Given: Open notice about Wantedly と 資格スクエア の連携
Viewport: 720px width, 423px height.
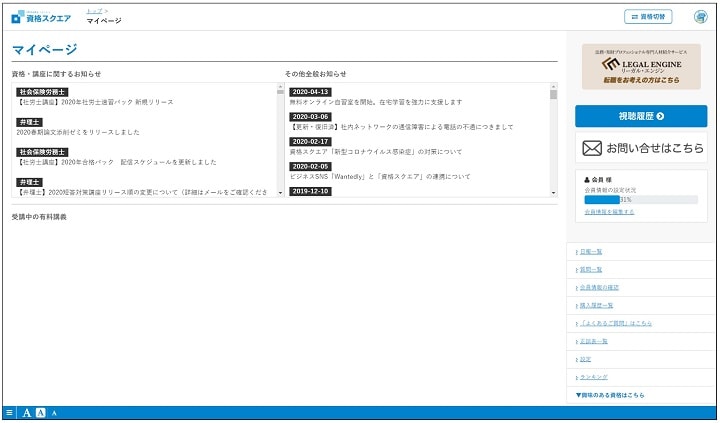Looking at the screenshot, I should click(x=380, y=176).
